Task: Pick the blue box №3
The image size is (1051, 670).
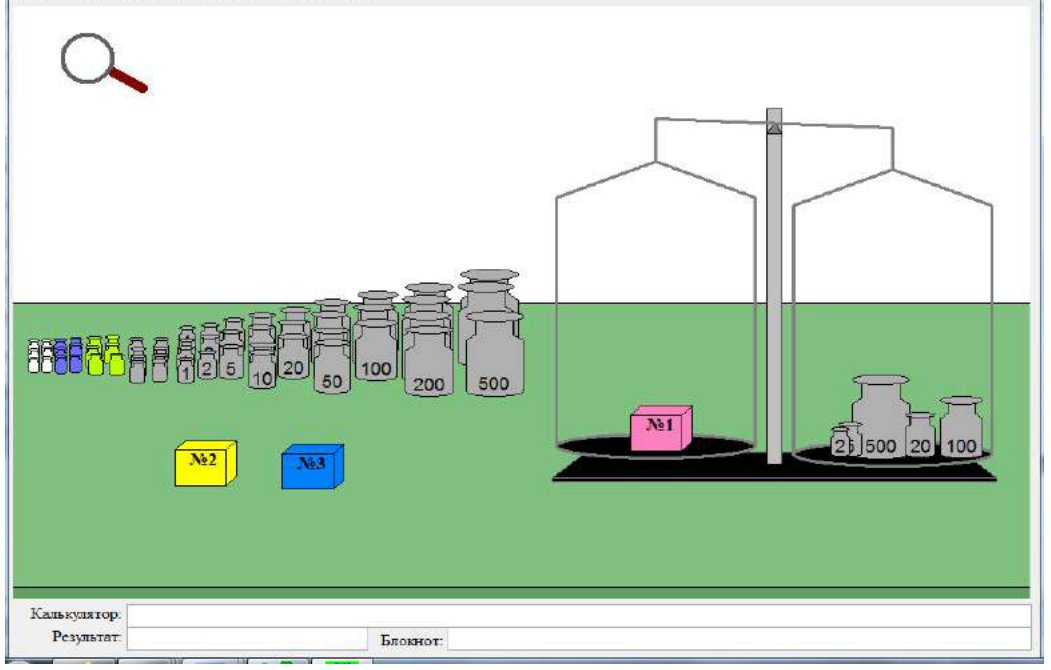Action: [312, 466]
